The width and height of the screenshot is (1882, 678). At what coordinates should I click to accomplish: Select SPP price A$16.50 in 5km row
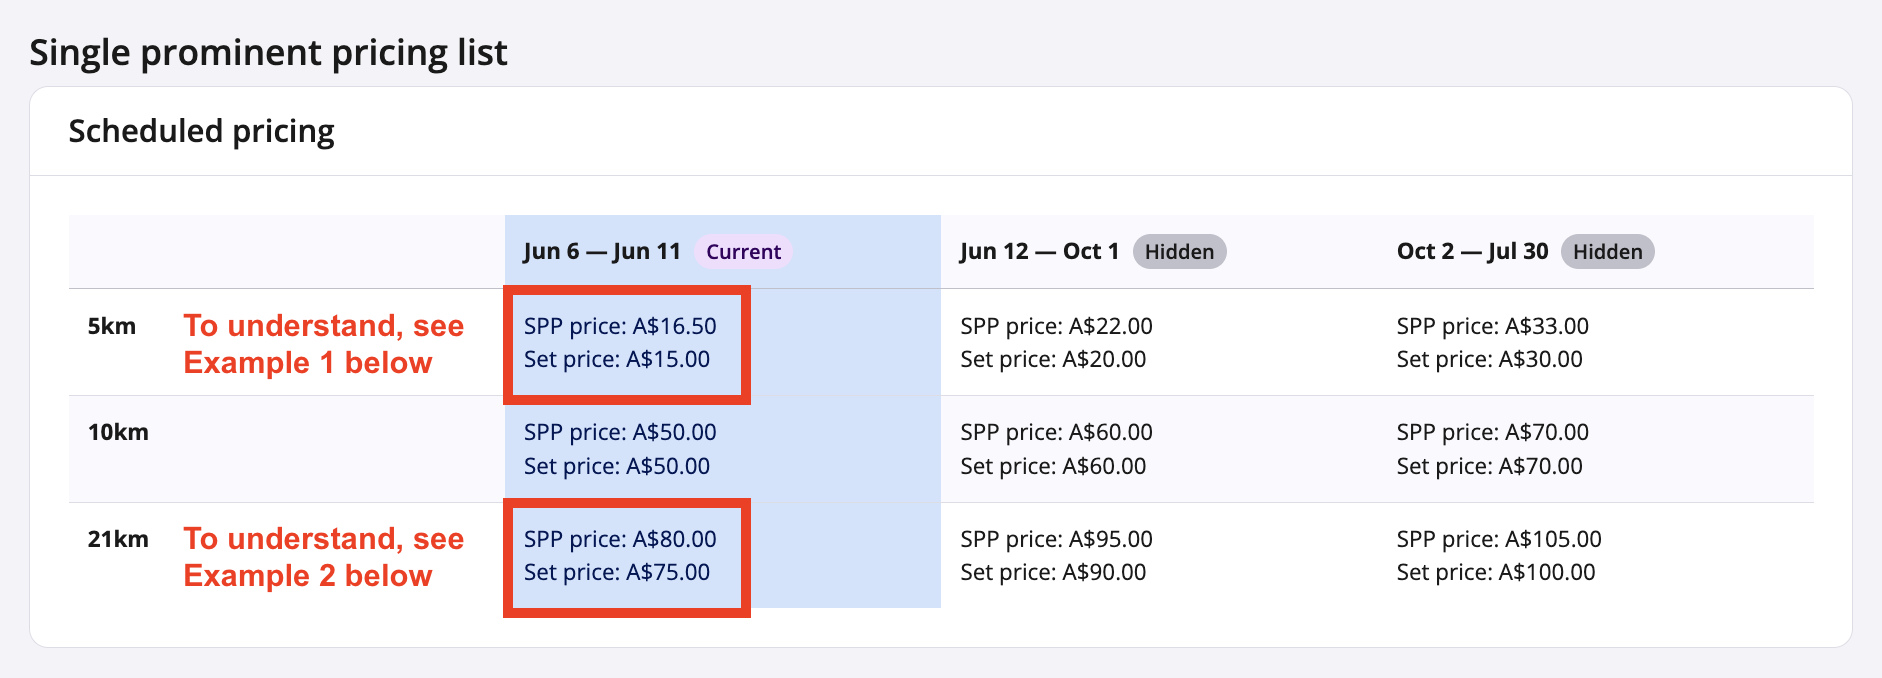click(x=620, y=327)
